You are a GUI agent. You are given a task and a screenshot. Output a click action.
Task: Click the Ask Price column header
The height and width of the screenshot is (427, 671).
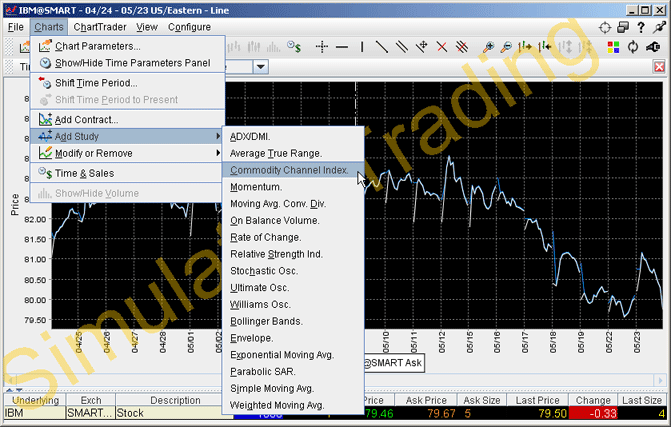(426, 400)
